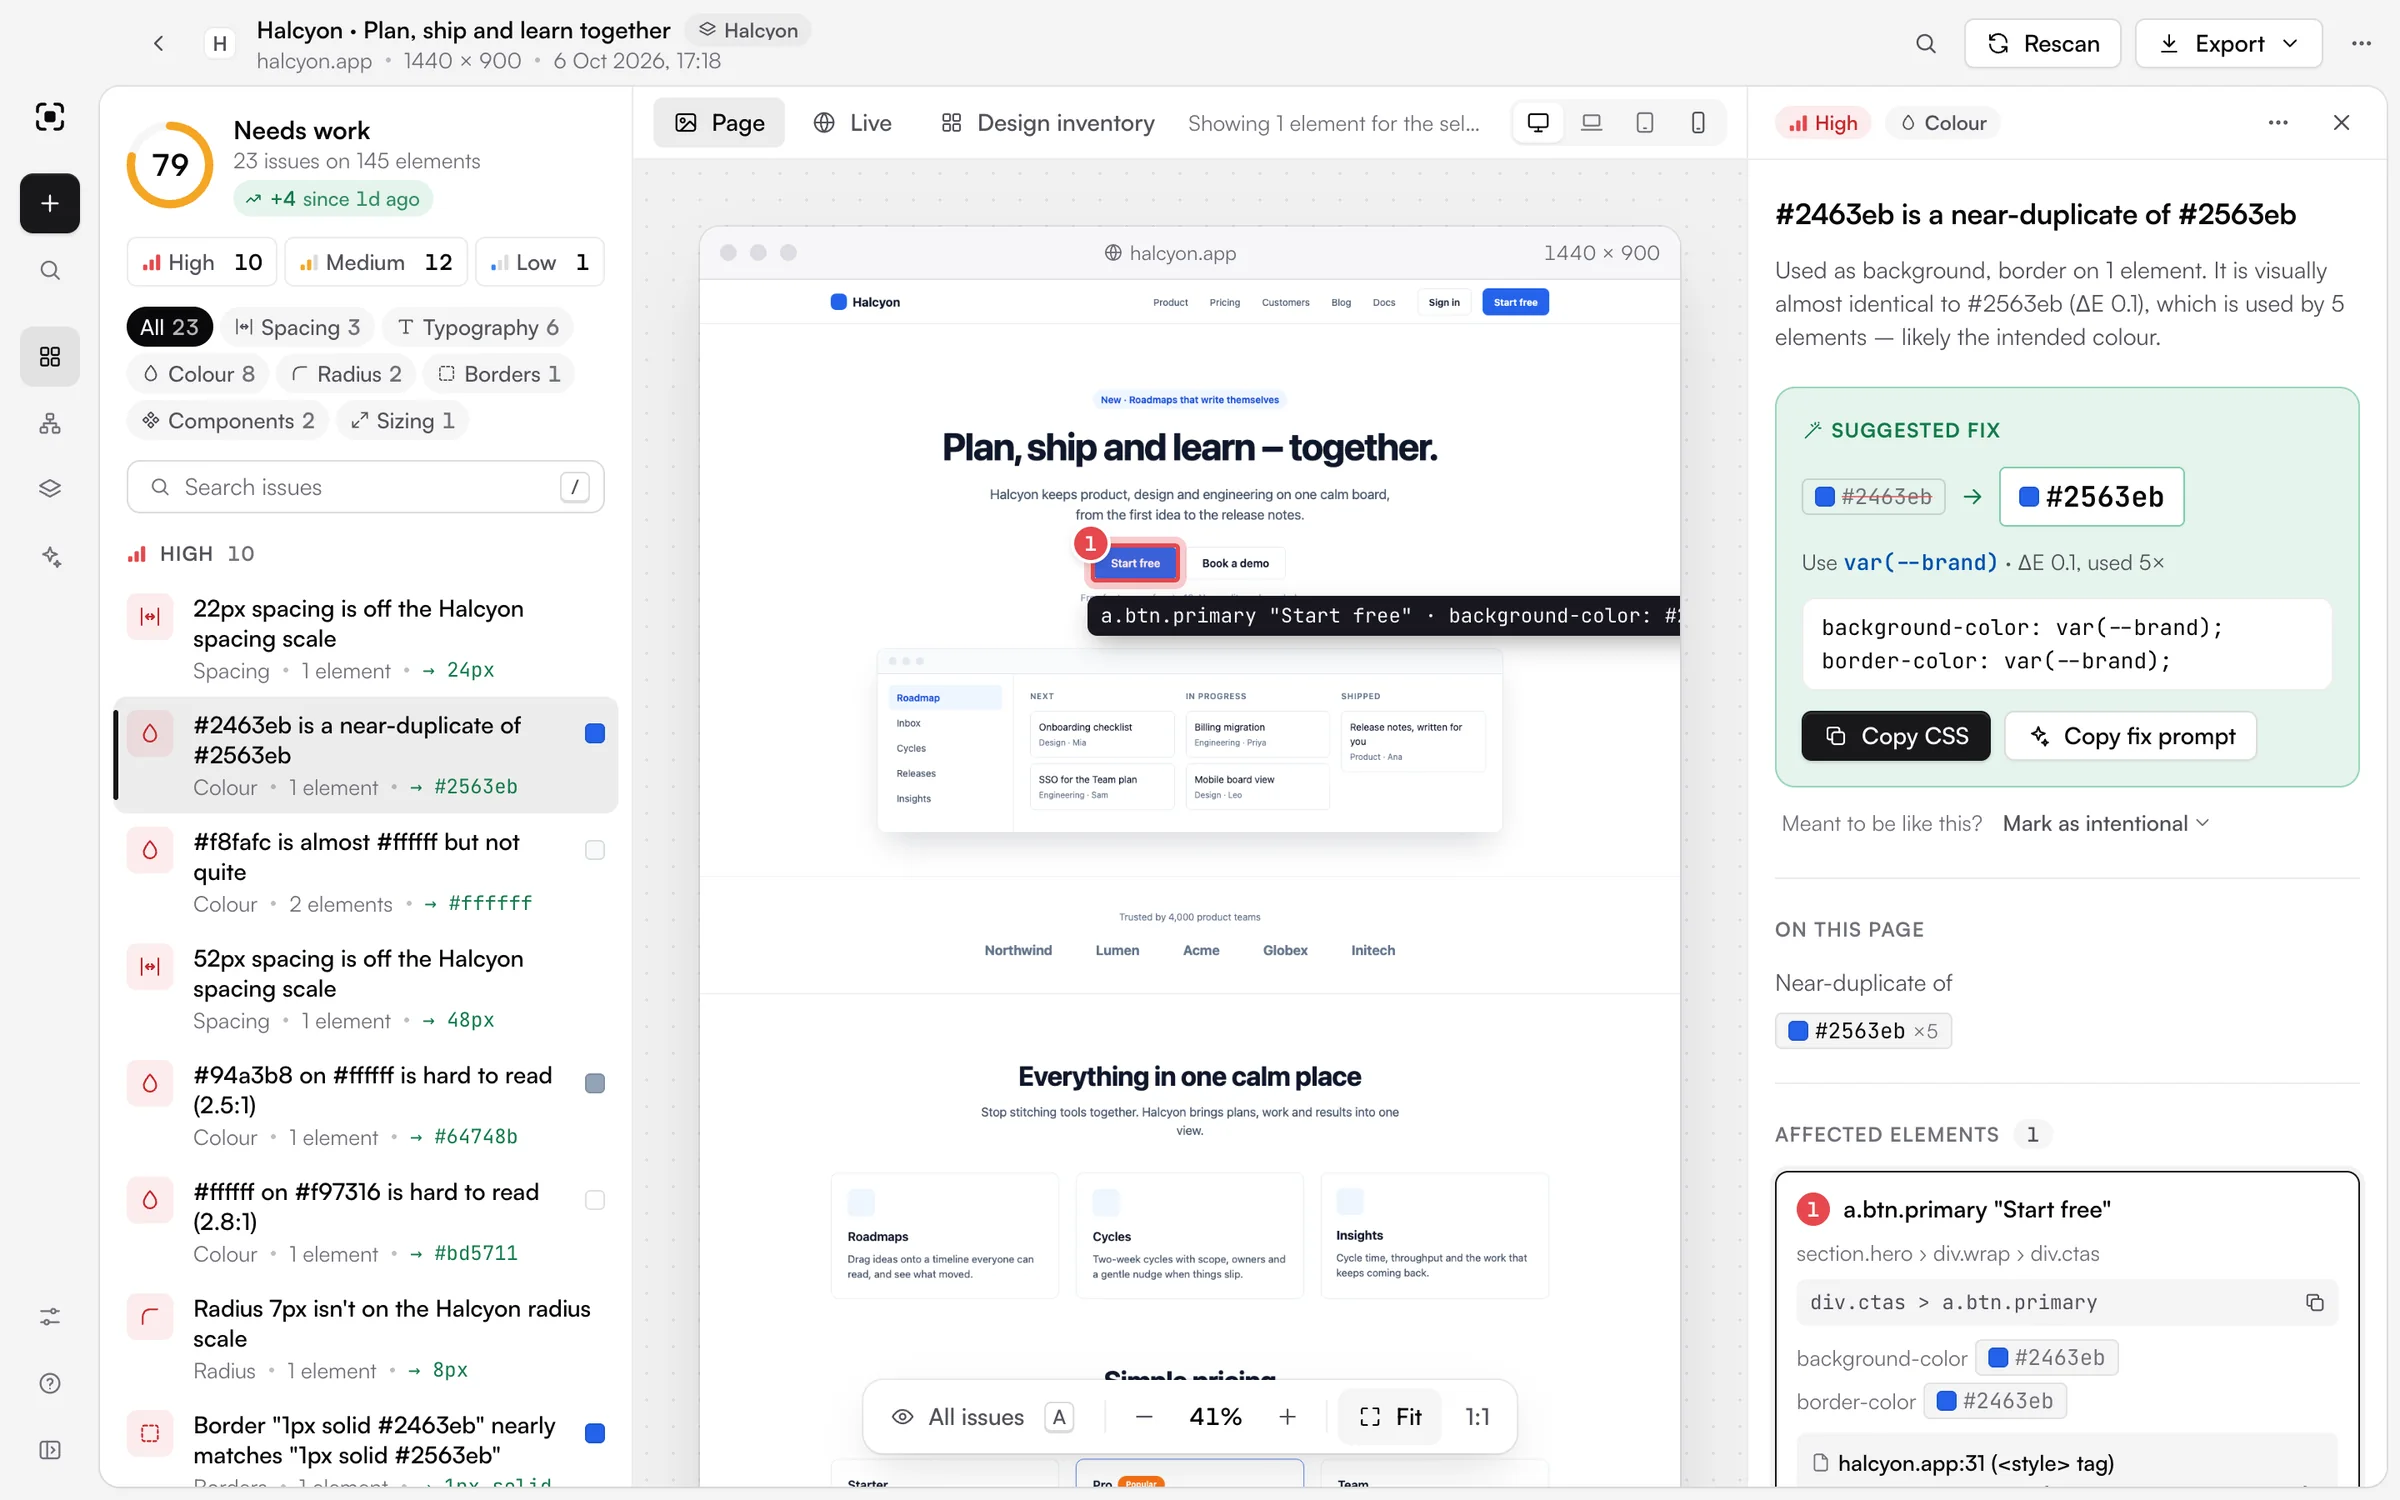Image resolution: width=2400 pixels, height=1500 pixels.
Task: Open the Export dropdown
Action: [2228, 43]
